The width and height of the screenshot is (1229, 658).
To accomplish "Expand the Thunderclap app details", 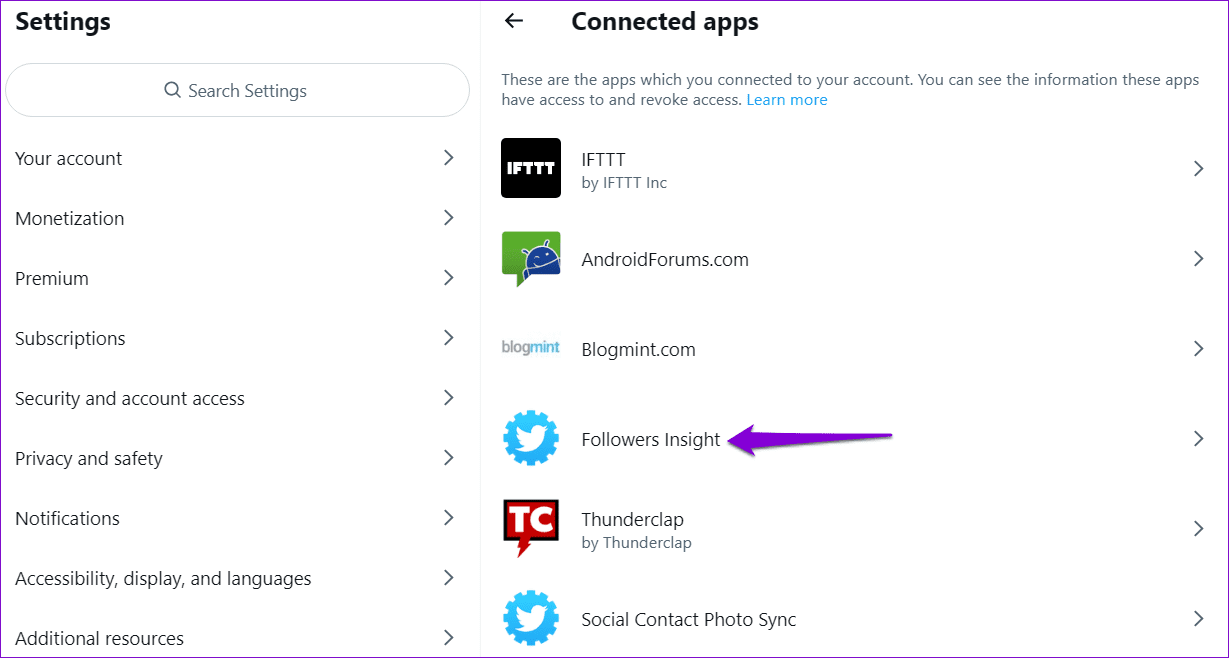I will pyautogui.click(x=1197, y=528).
